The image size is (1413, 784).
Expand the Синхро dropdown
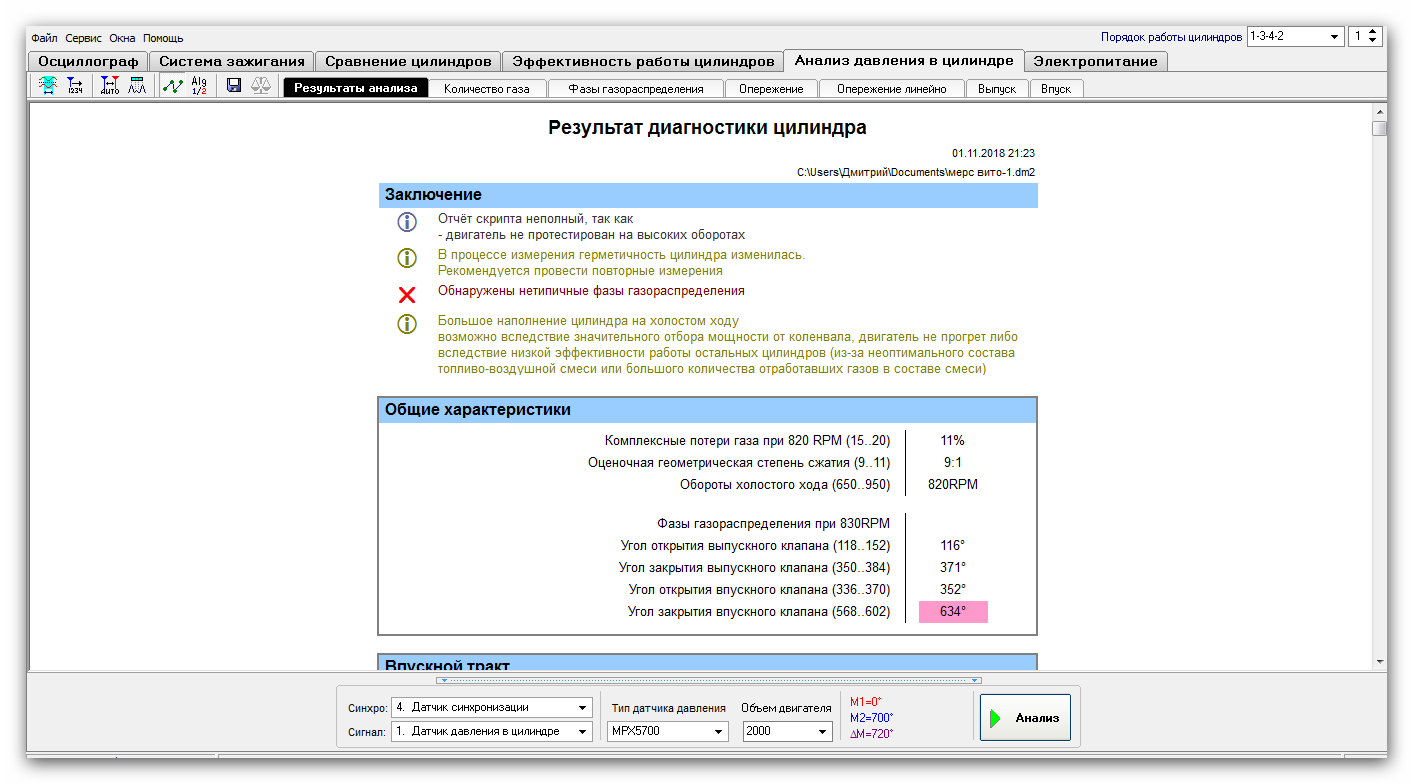583,707
